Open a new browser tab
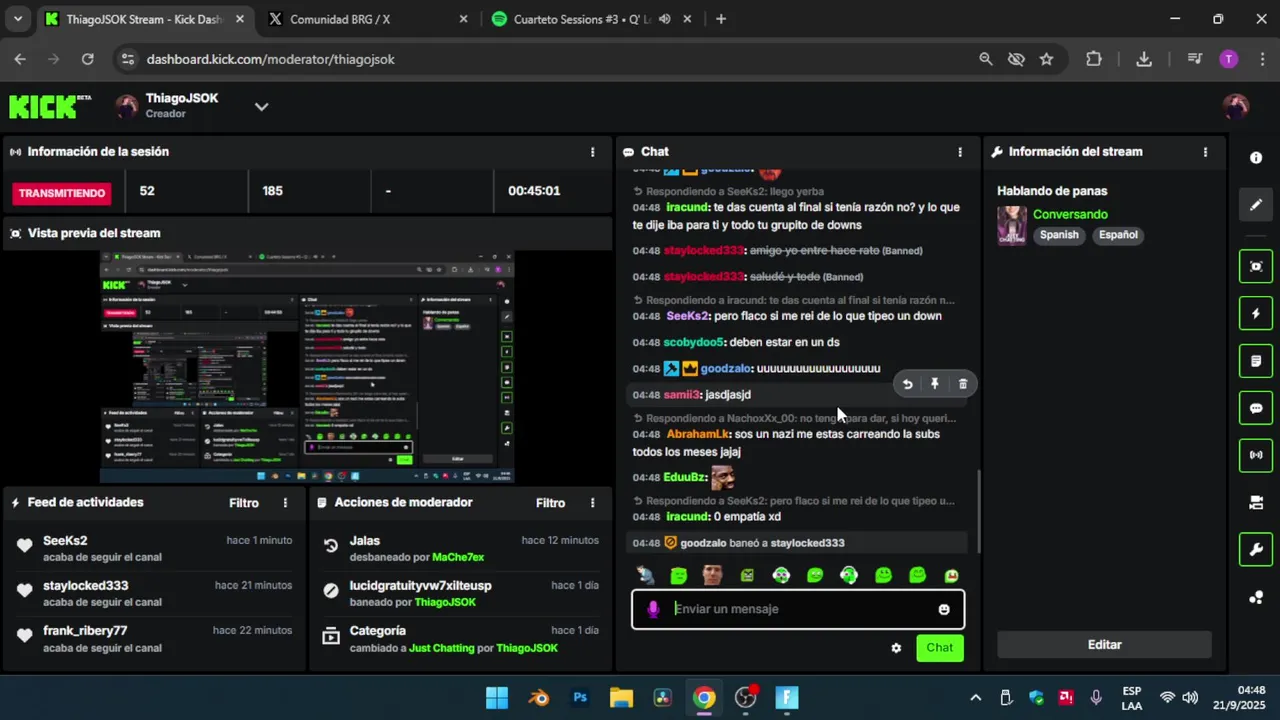The width and height of the screenshot is (1280, 720). pos(721,19)
